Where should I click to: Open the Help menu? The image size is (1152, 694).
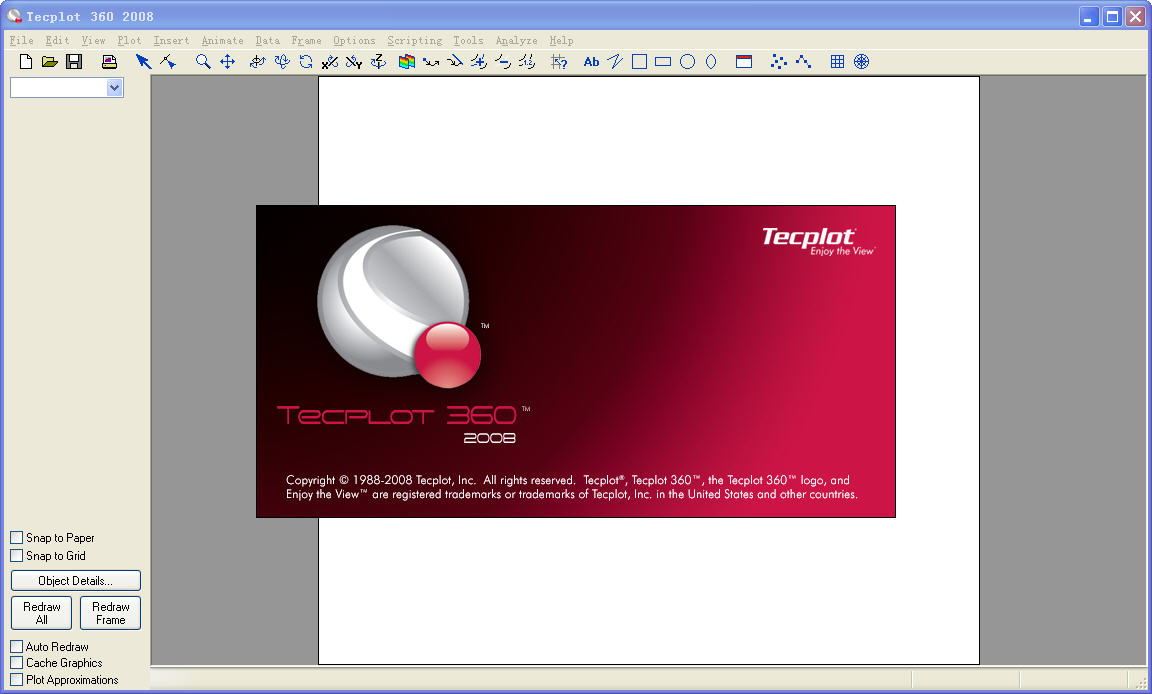561,40
